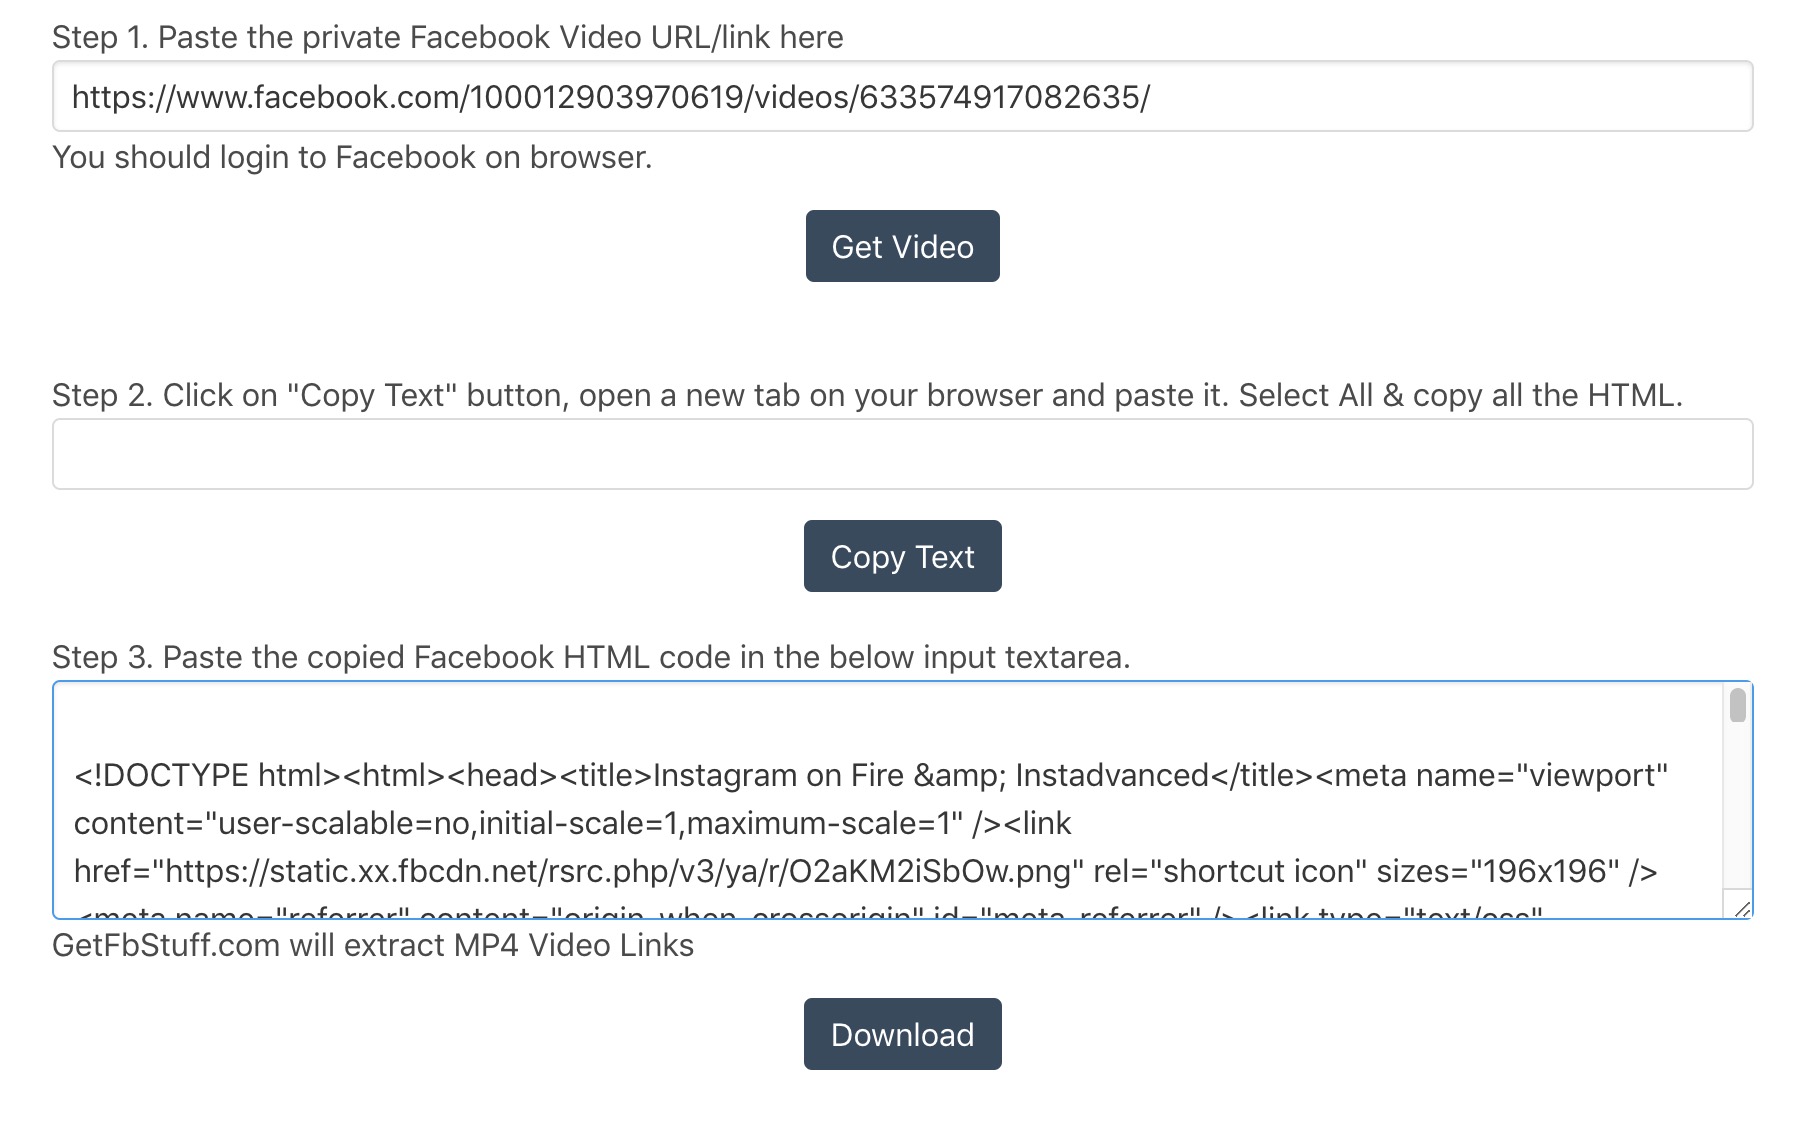The image size is (1800, 1138).
Task: Click the Step 3 label text
Action: 590,658
